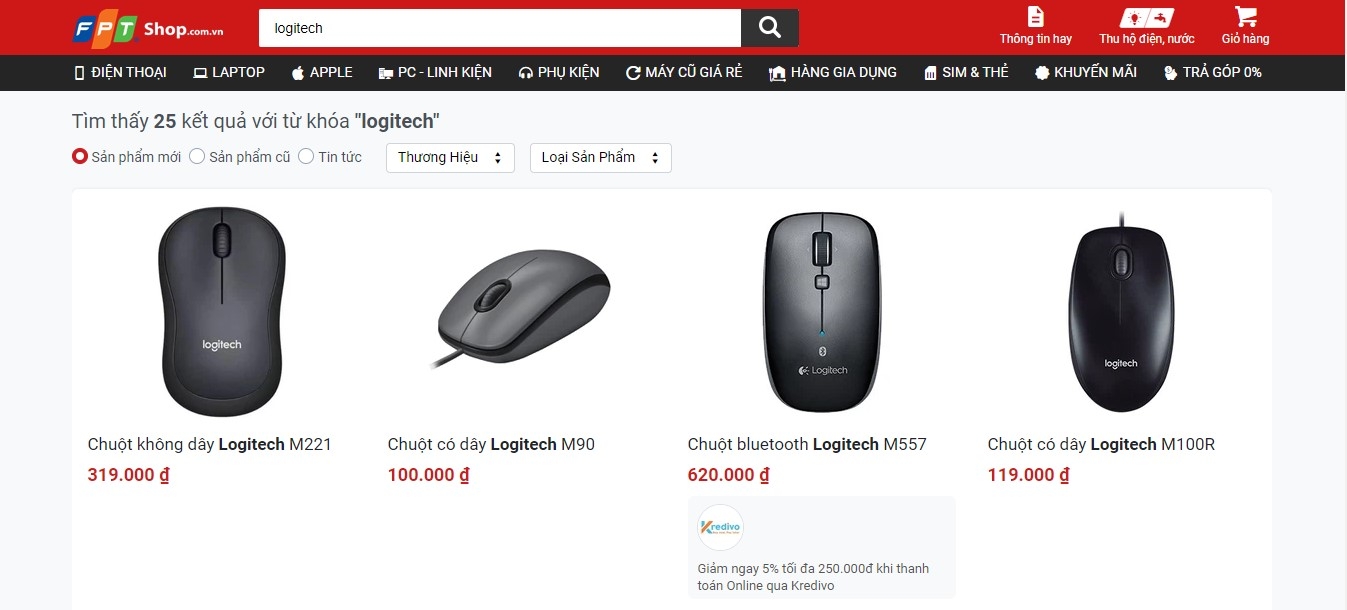Select the Tin tức radio button
1347x610 pixels.
click(x=306, y=156)
